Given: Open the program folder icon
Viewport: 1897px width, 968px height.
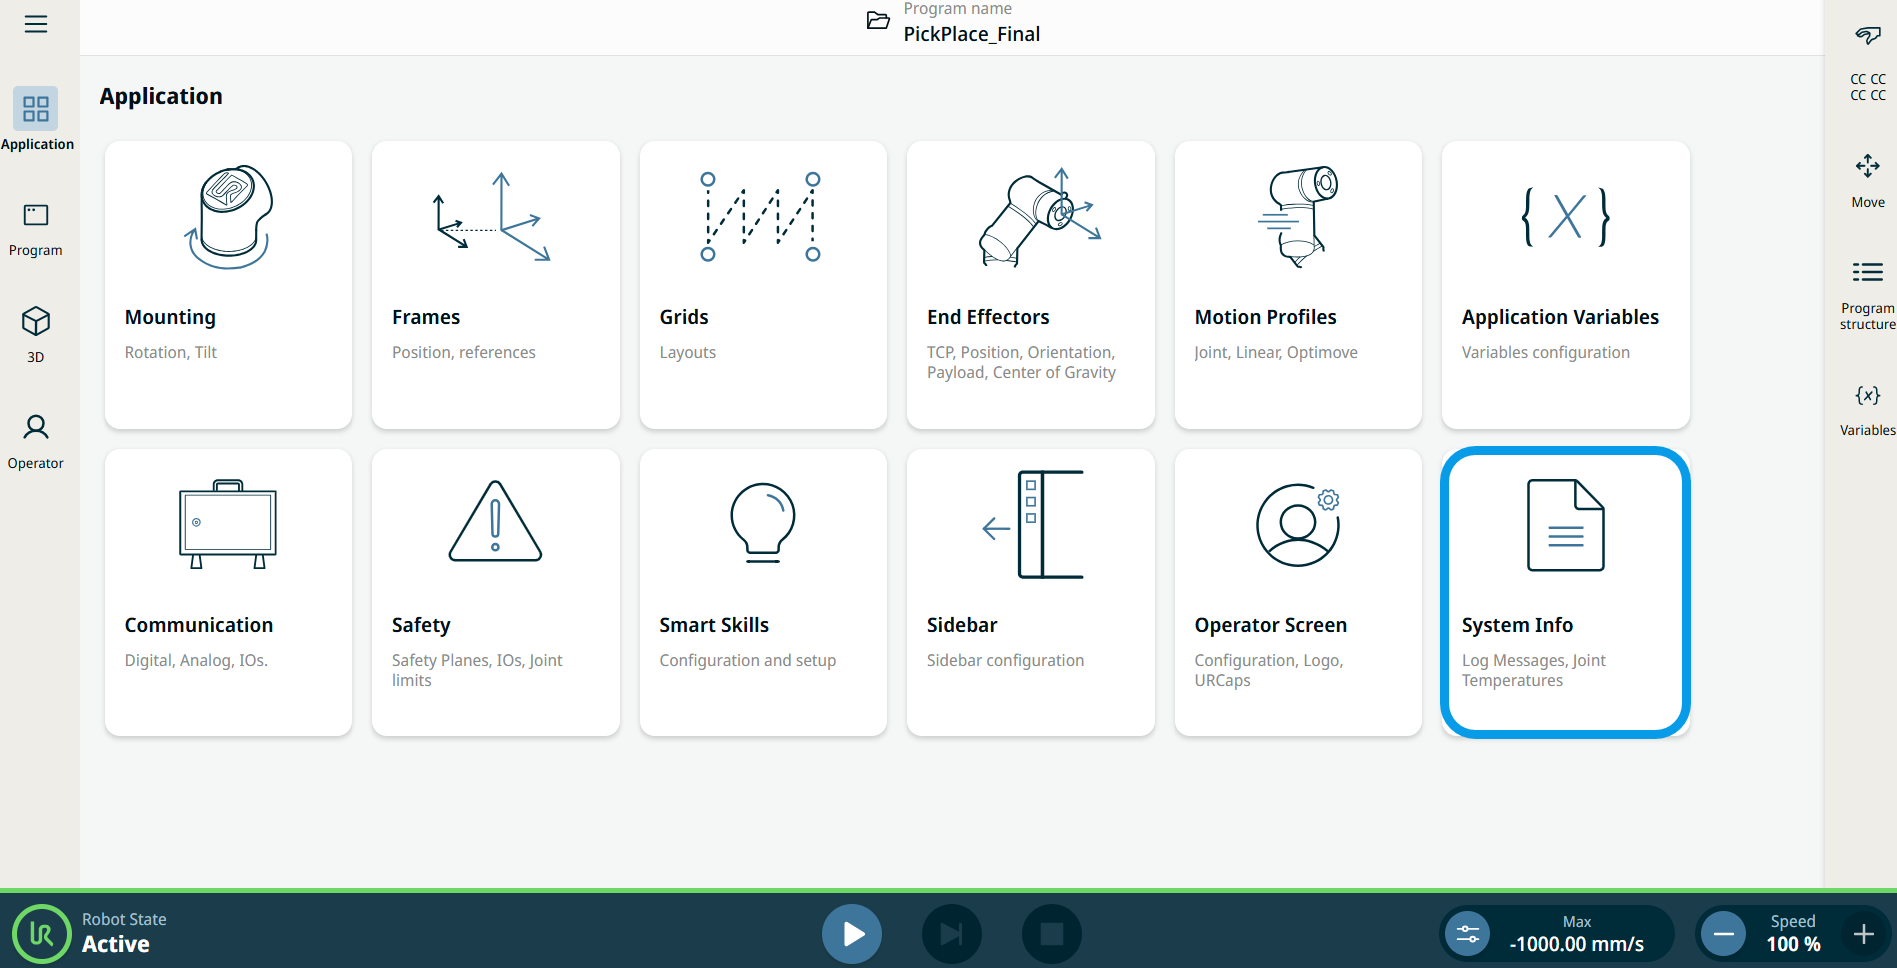Looking at the screenshot, I should pyautogui.click(x=878, y=21).
